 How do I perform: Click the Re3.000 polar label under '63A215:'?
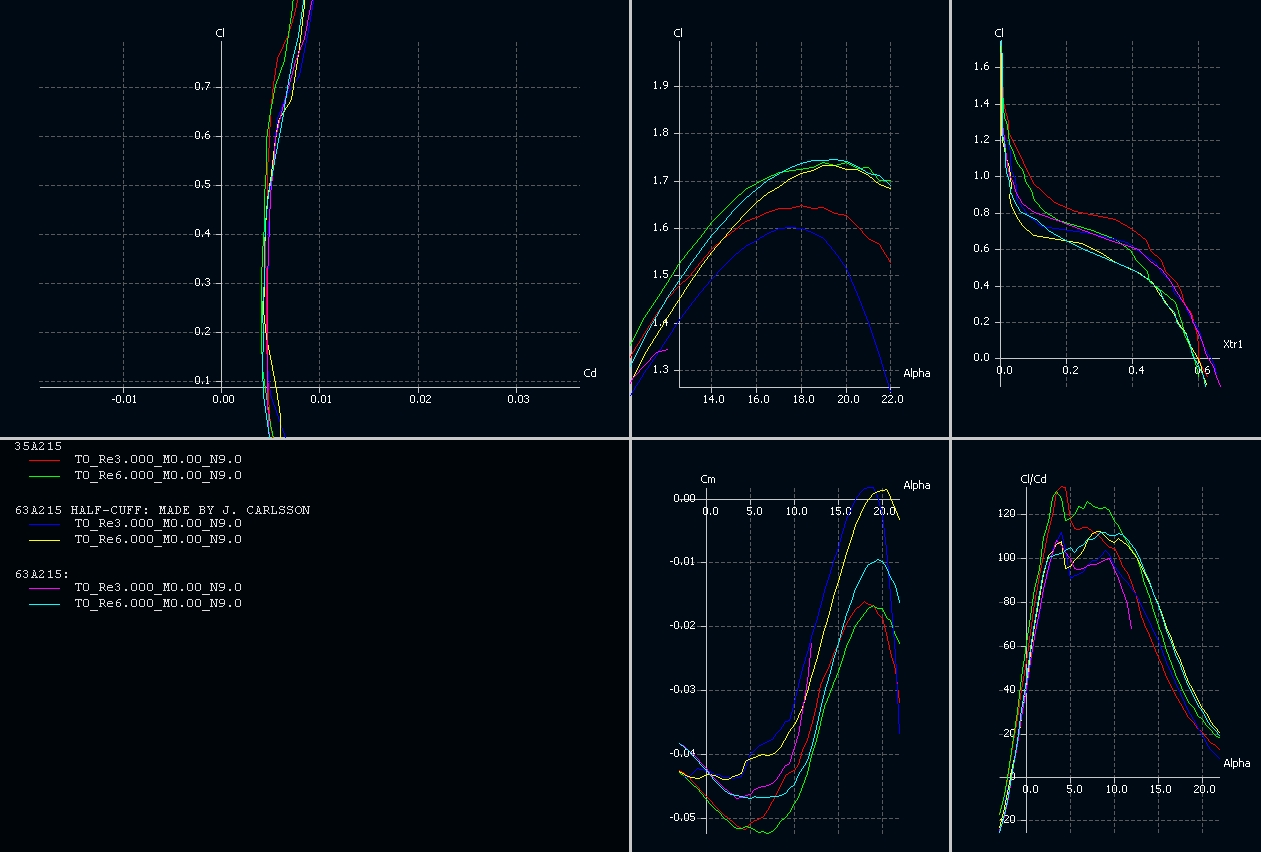tap(158, 587)
